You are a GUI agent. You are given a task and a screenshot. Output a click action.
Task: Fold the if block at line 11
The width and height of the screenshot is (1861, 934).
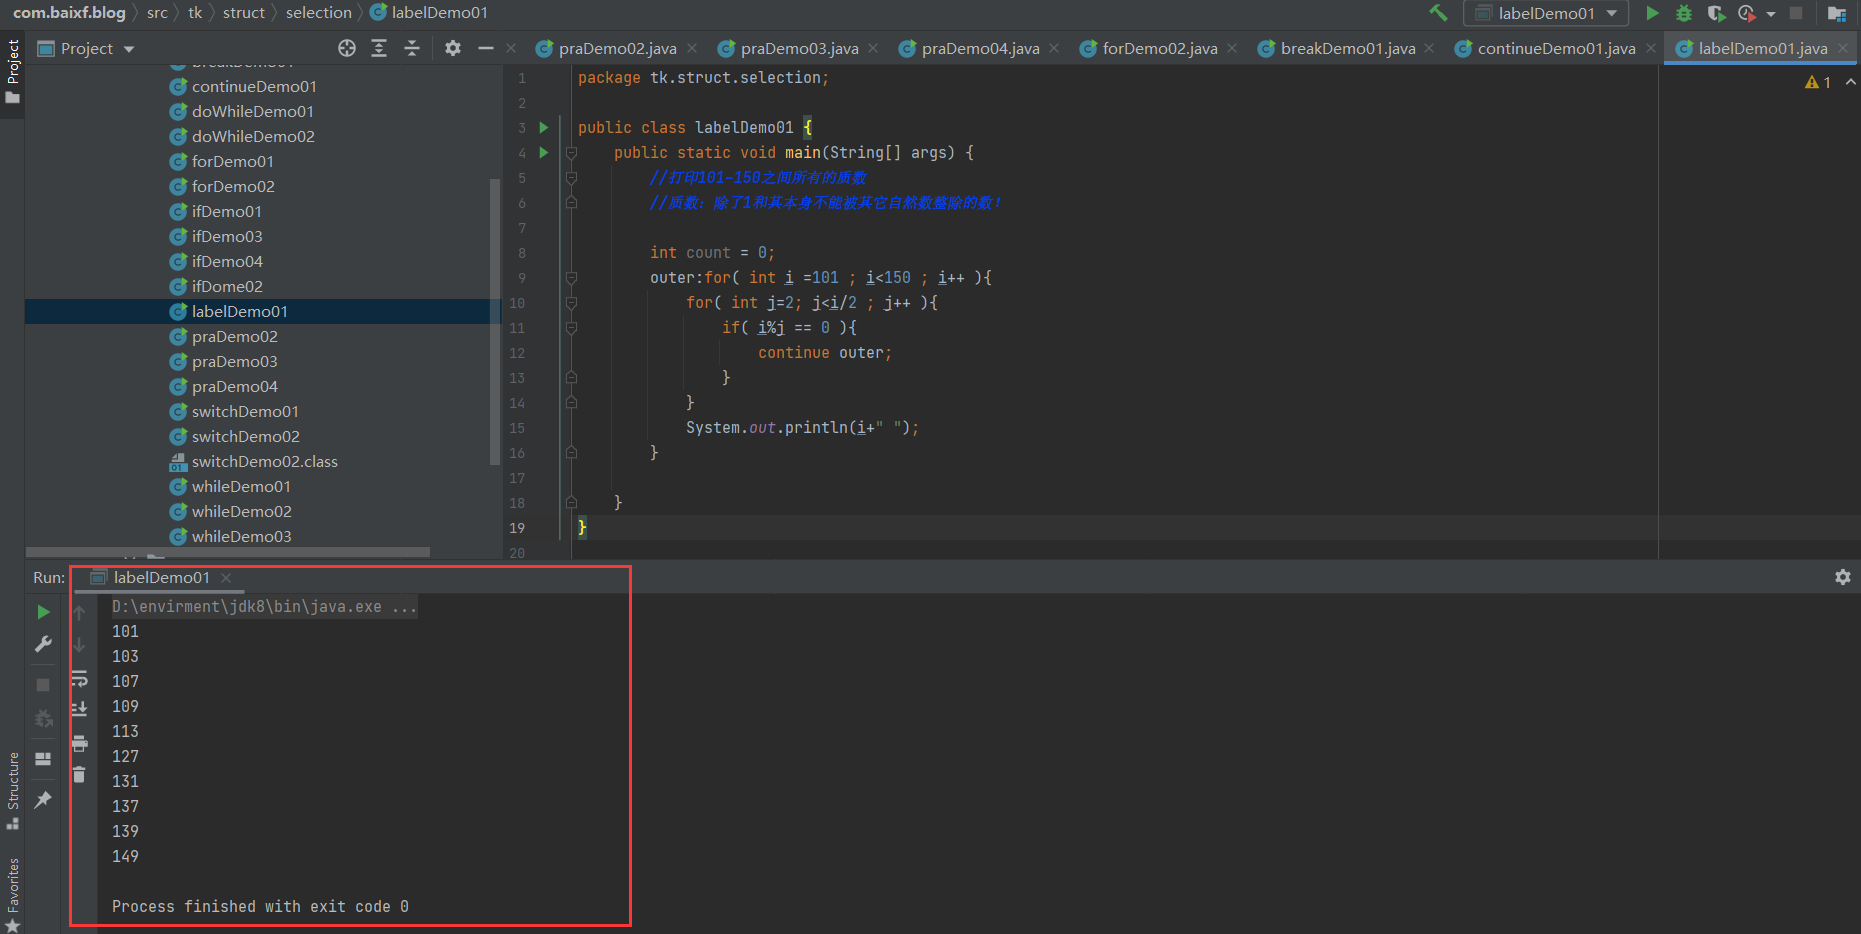coord(571,328)
